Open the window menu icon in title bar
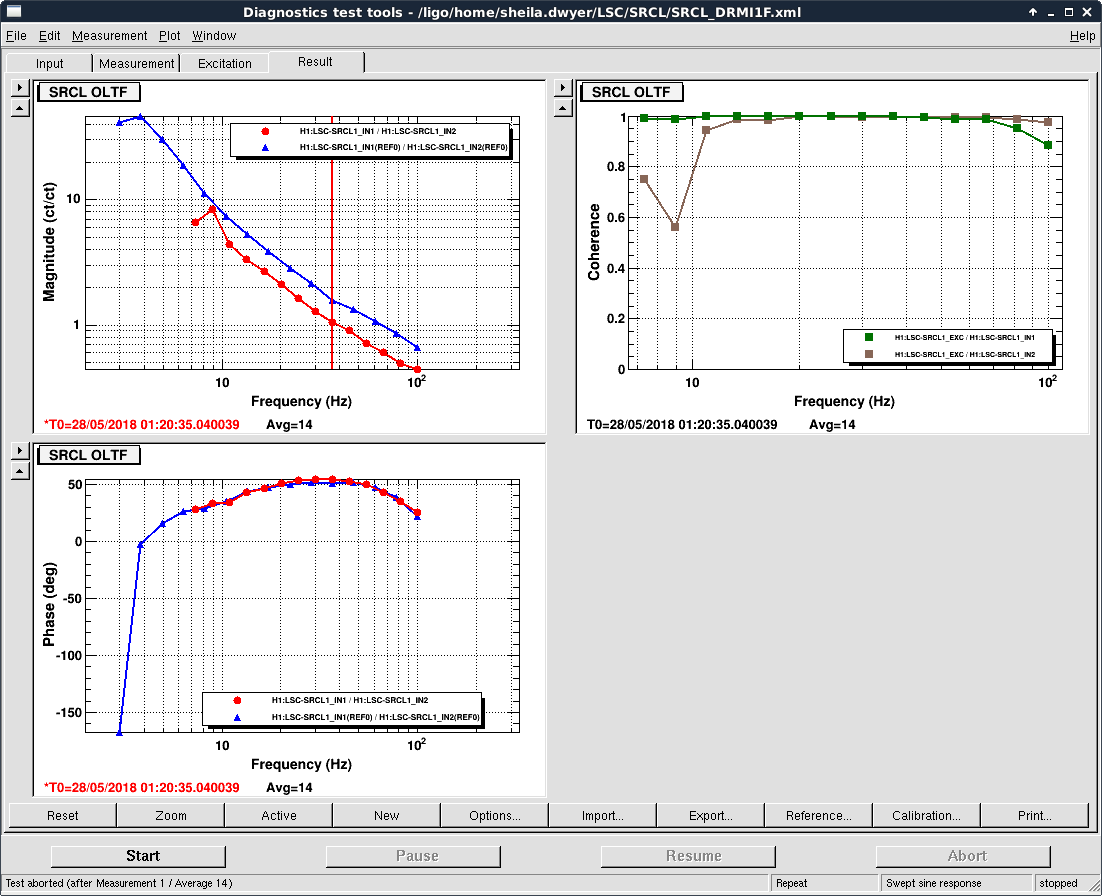1102x896 pixels. click(x=11, y=12)
